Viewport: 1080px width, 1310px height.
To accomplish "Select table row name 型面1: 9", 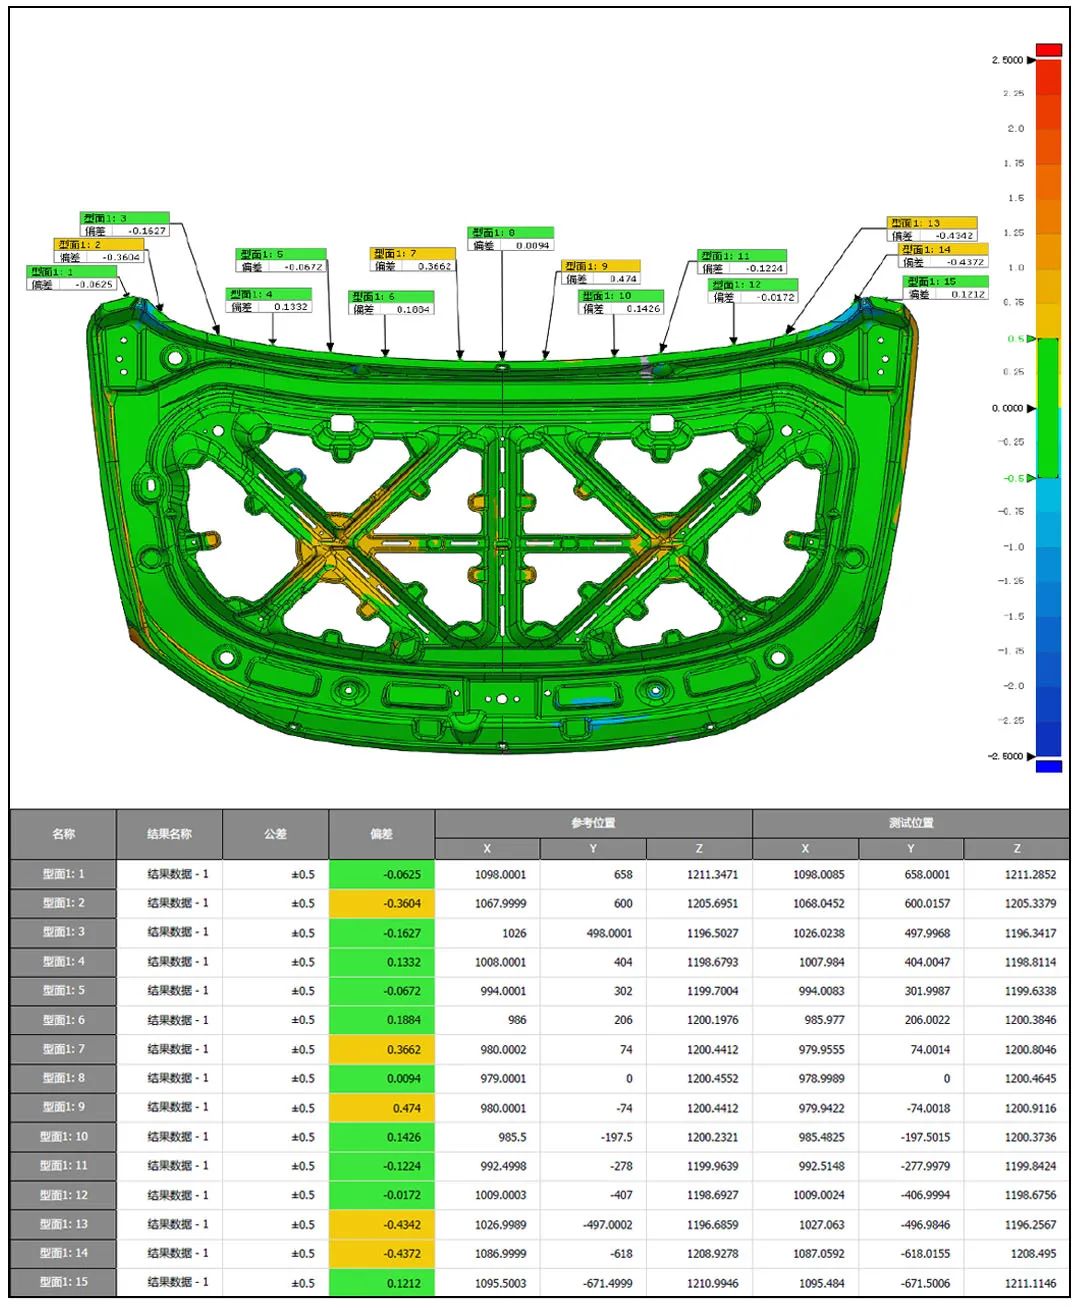I will point(64,1107).
